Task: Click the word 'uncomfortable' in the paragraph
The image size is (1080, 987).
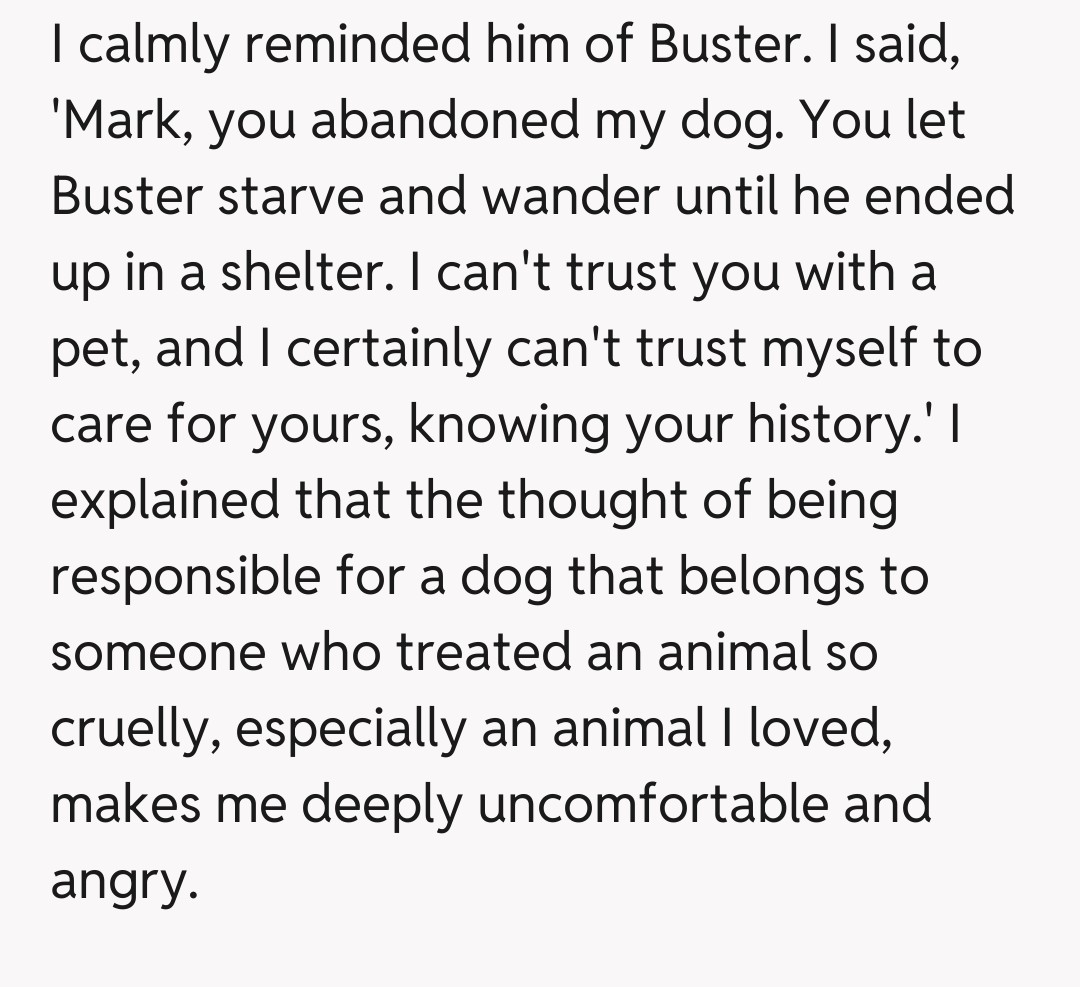Action: [652, 804]
